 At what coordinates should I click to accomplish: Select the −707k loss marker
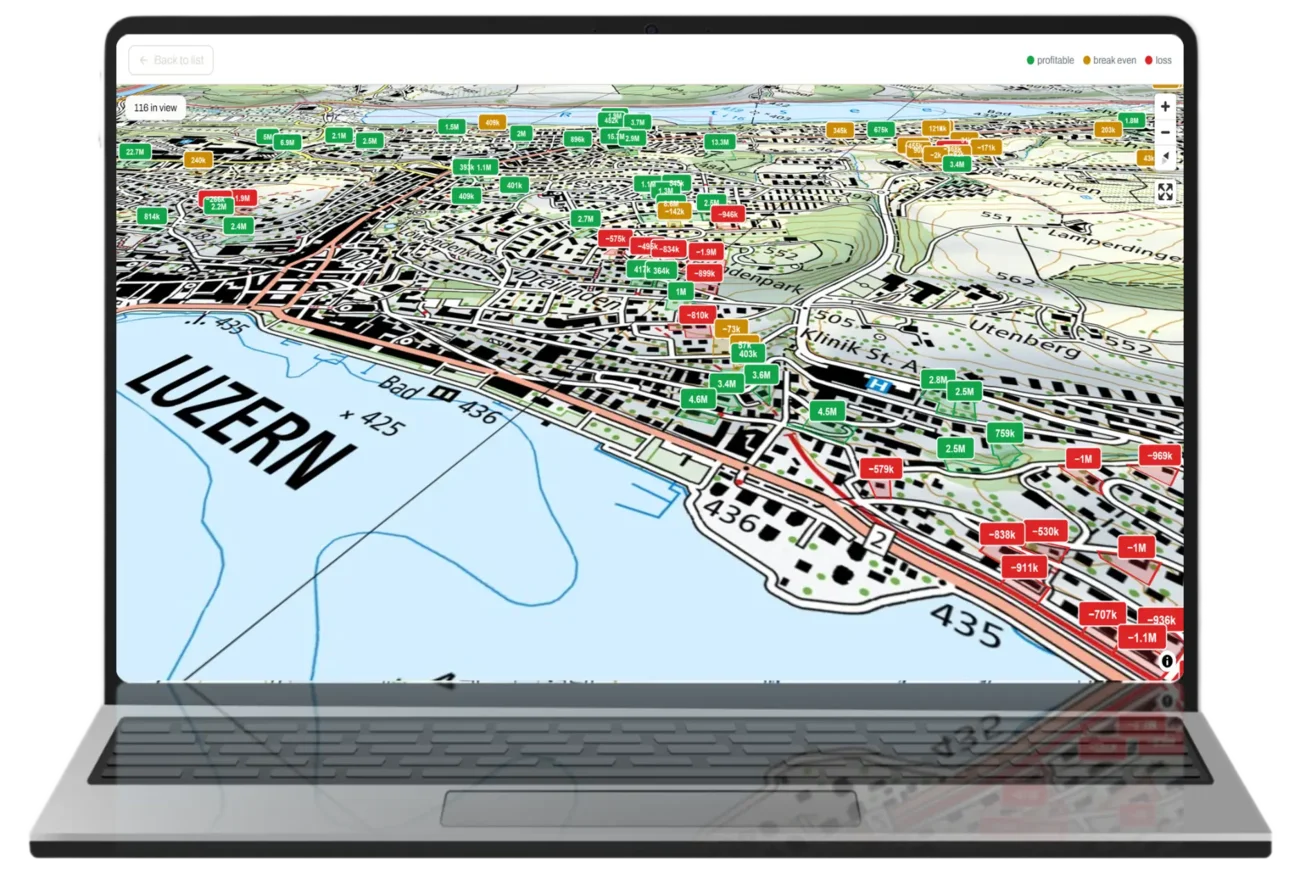1103,614
